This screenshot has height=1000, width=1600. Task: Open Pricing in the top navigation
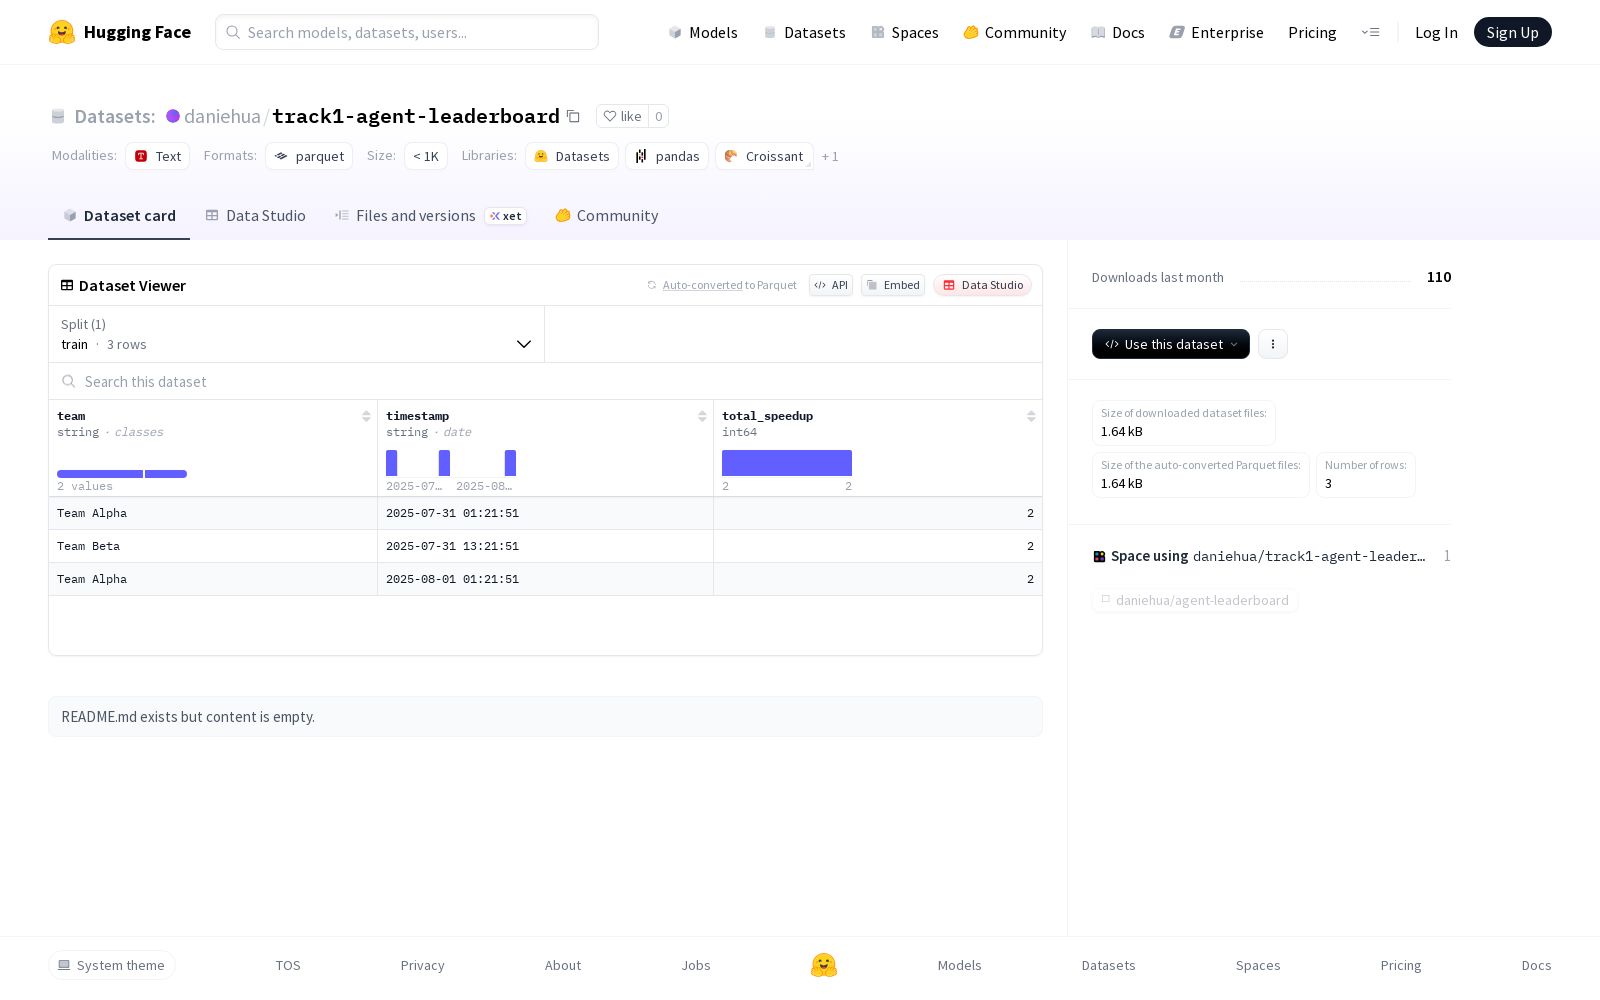[x=1312, y=32]
